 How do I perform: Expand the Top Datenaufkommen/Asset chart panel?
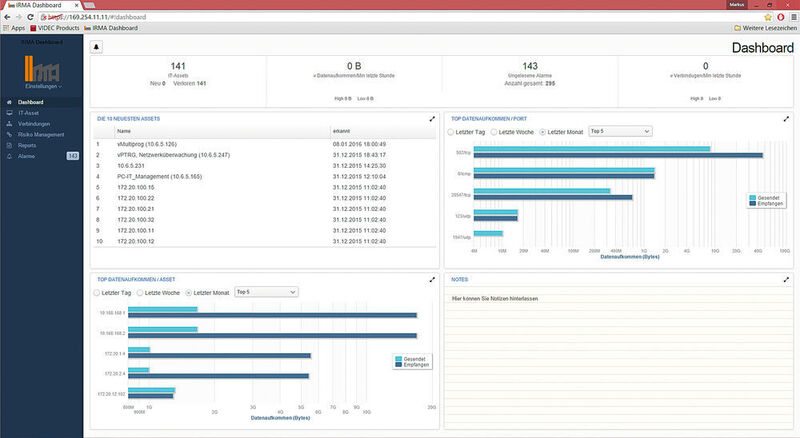coord(432,280)
